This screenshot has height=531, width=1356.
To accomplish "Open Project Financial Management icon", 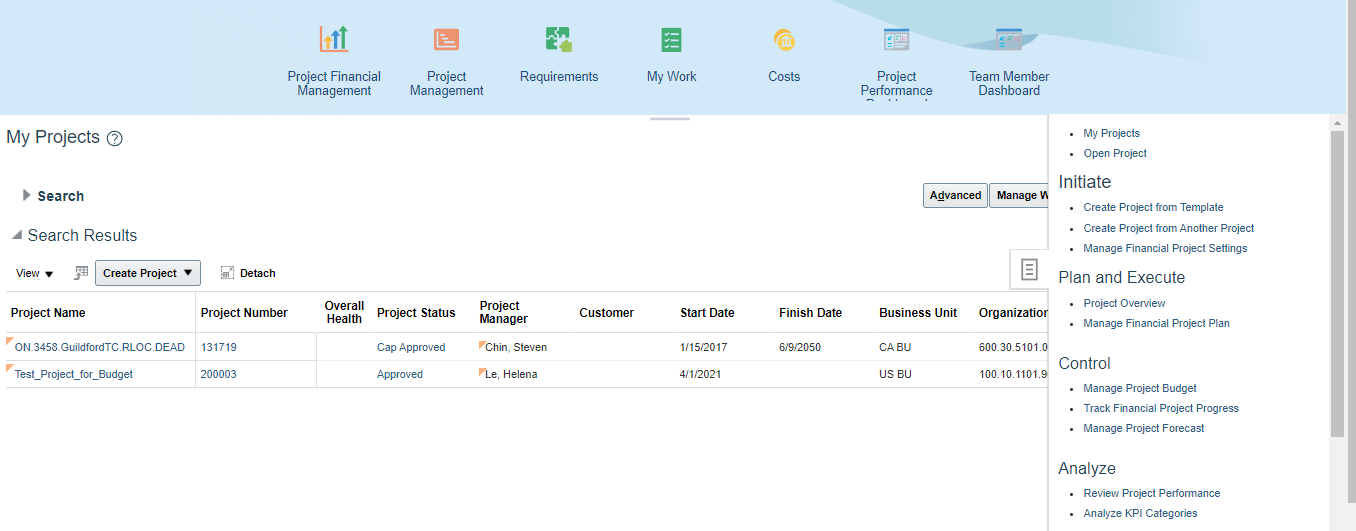I will pos(334,40).
